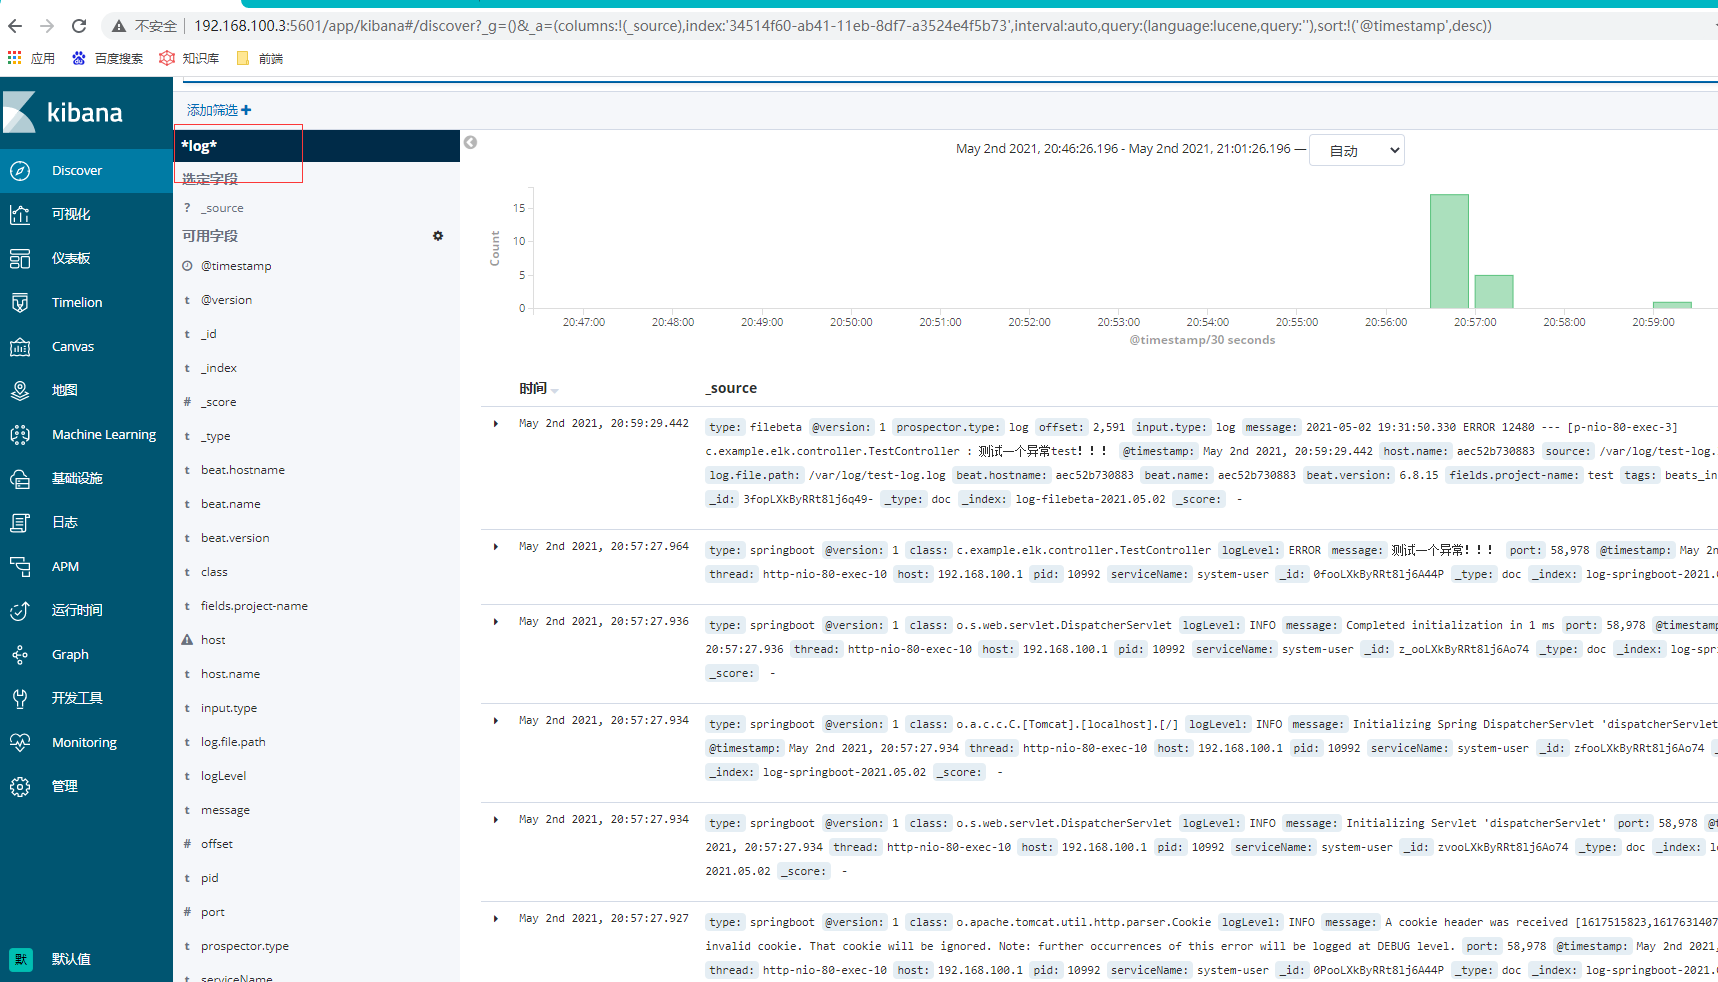Select the prospector.type field
The height and width of the screenshot is (982, 1718).
pos(245,946)
